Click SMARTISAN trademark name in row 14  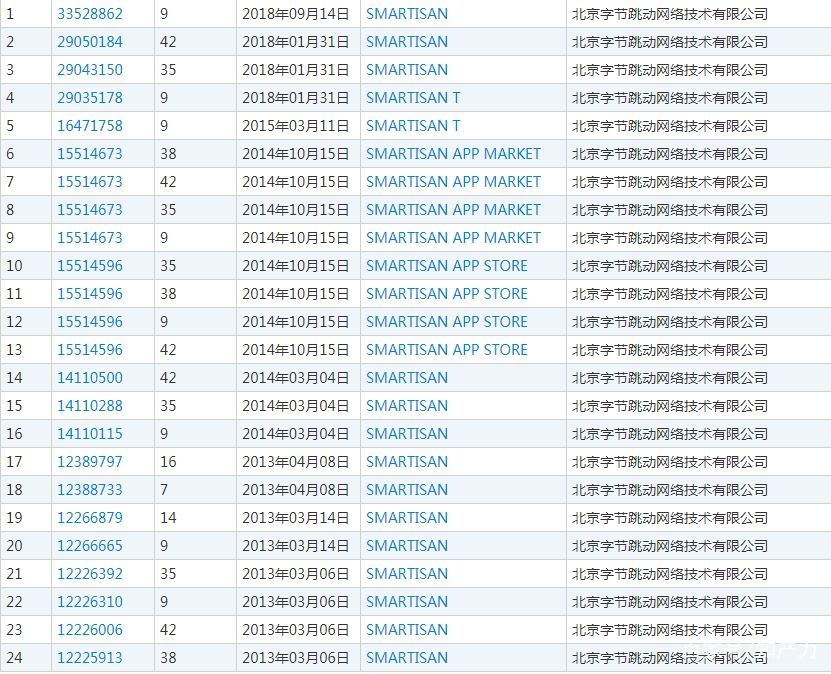407,378
